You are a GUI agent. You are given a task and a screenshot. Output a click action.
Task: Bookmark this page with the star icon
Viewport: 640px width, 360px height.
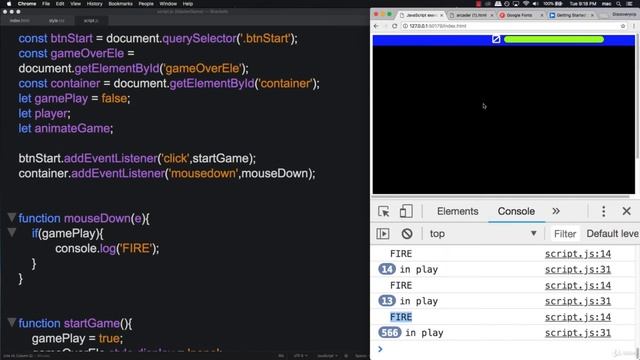click(623, 26)
